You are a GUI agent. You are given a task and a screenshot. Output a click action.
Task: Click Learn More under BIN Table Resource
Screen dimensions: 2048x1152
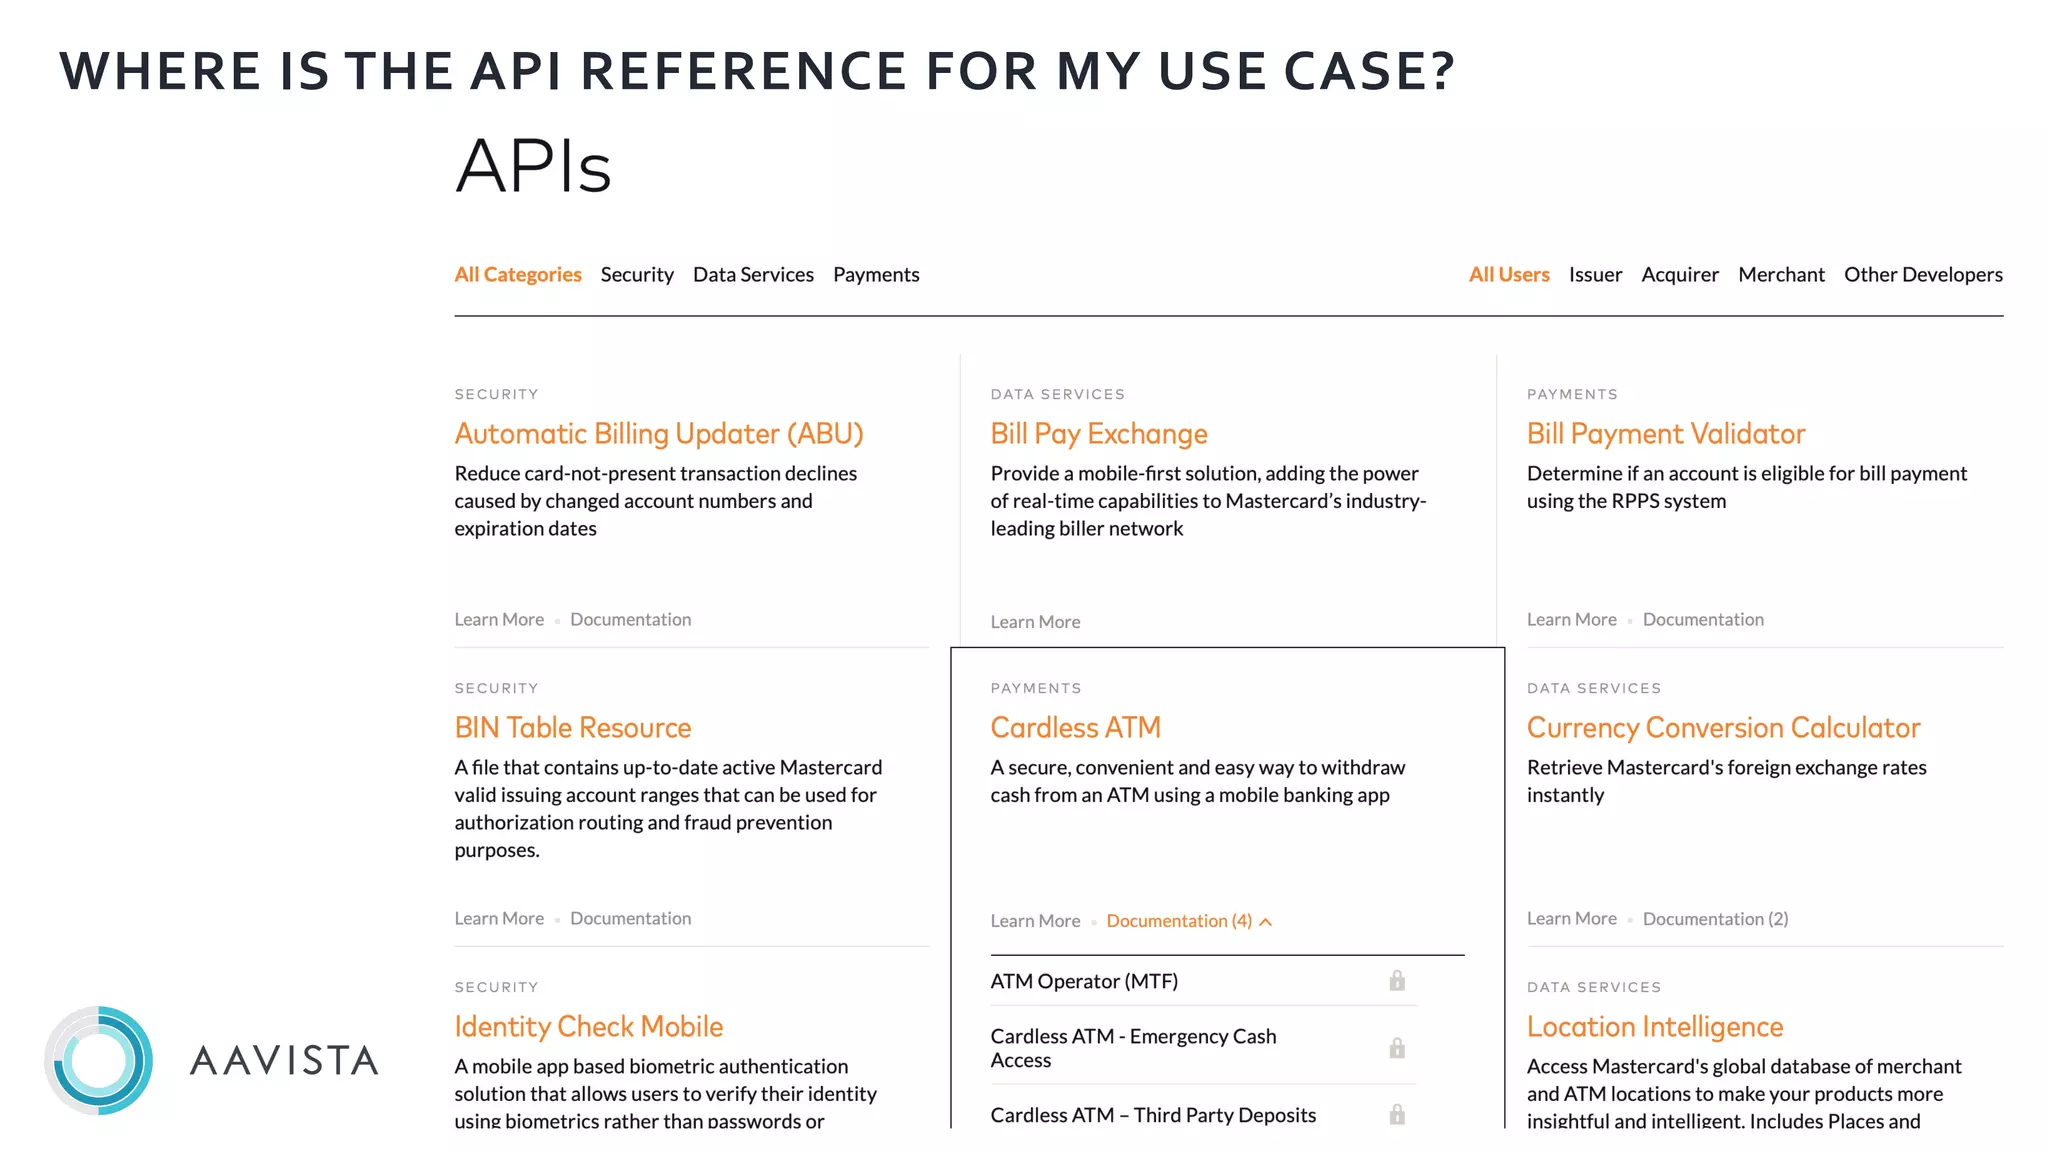pyautogui.click(x=499, y=919)
